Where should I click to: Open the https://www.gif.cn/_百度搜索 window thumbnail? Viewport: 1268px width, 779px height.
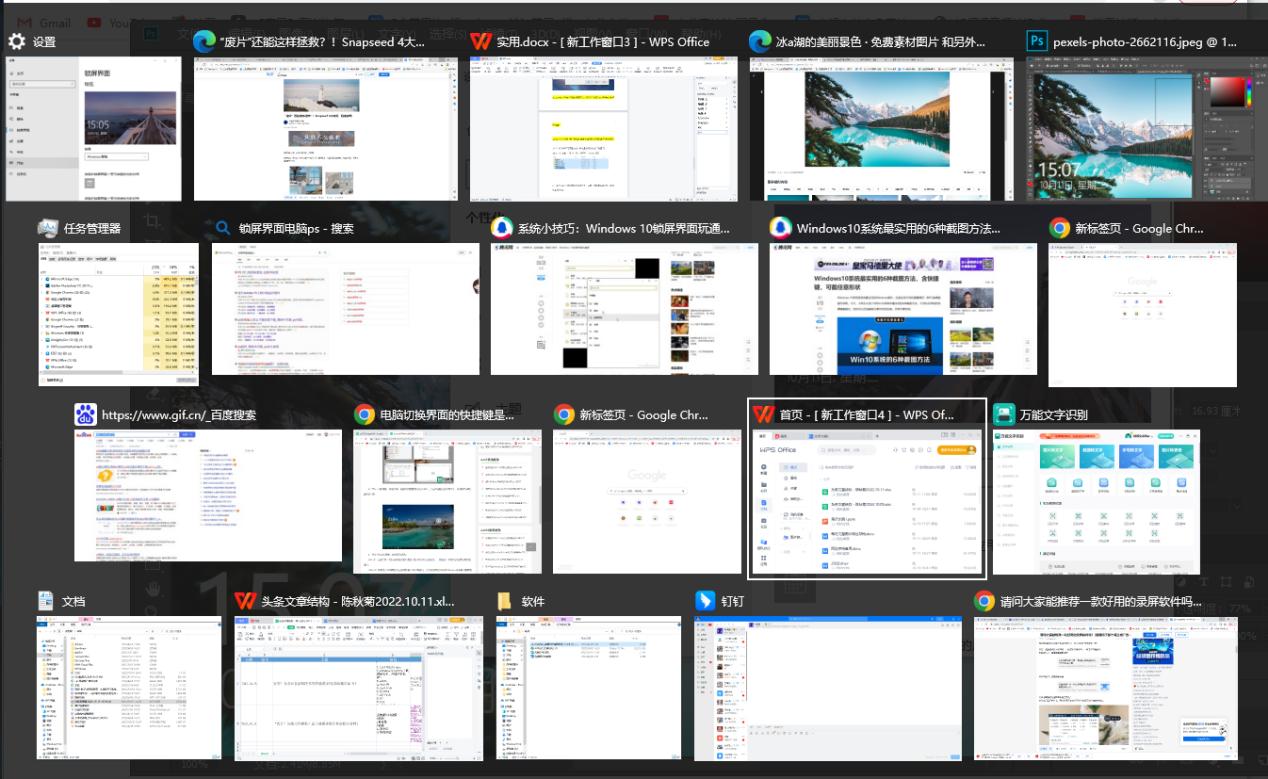pyautogui.click(x=208, y=496)
